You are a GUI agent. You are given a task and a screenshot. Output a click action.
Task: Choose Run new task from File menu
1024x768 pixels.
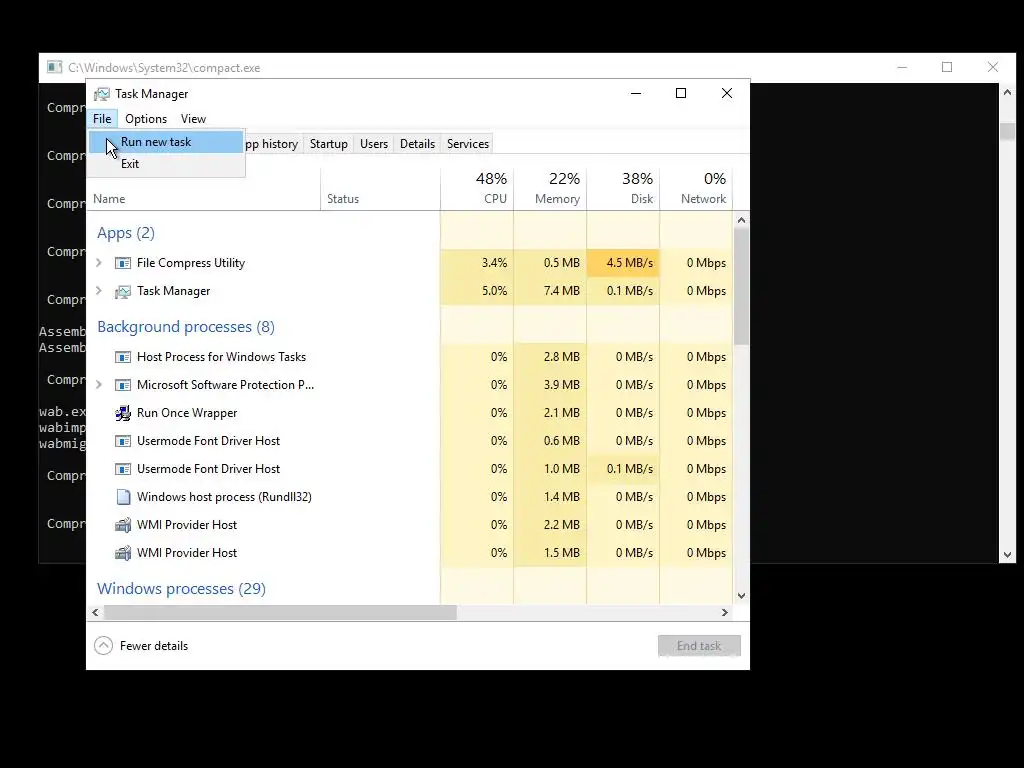tap(166, 142)
